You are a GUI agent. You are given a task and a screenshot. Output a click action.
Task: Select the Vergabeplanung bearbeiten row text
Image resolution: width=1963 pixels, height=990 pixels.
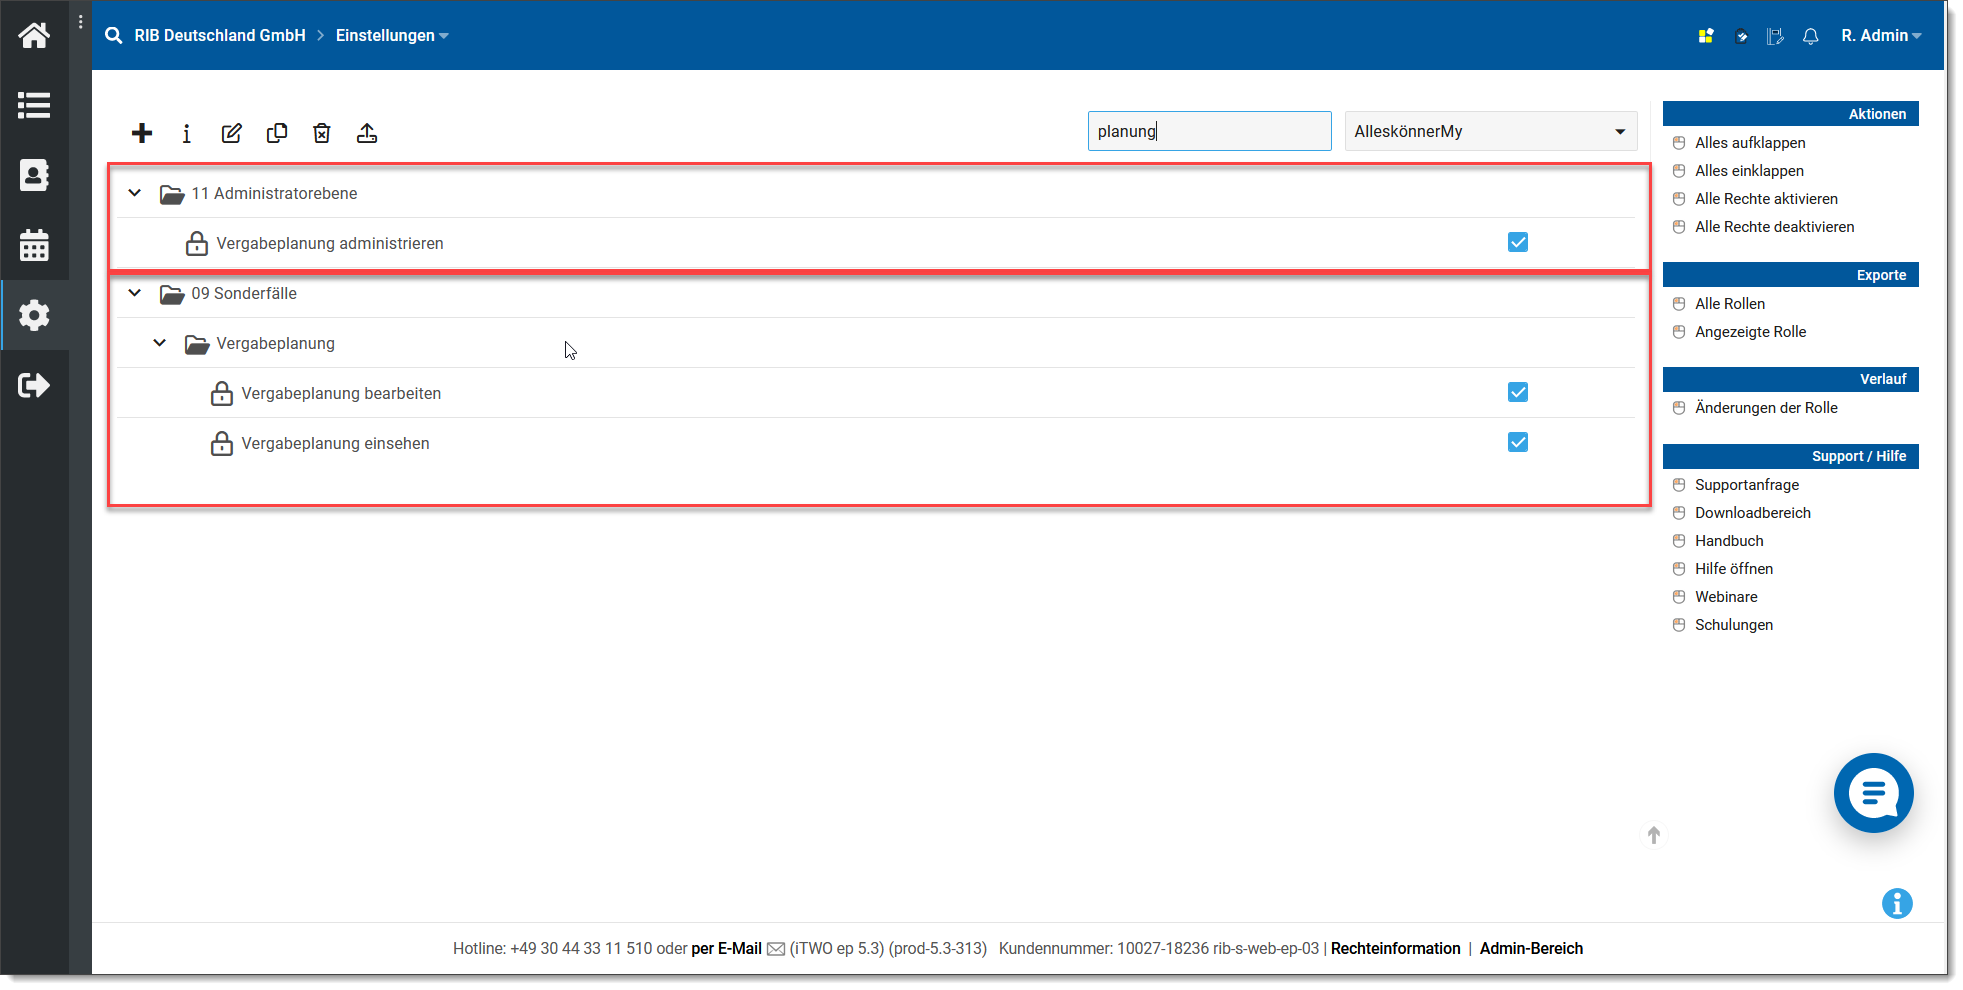coord(341,393)
